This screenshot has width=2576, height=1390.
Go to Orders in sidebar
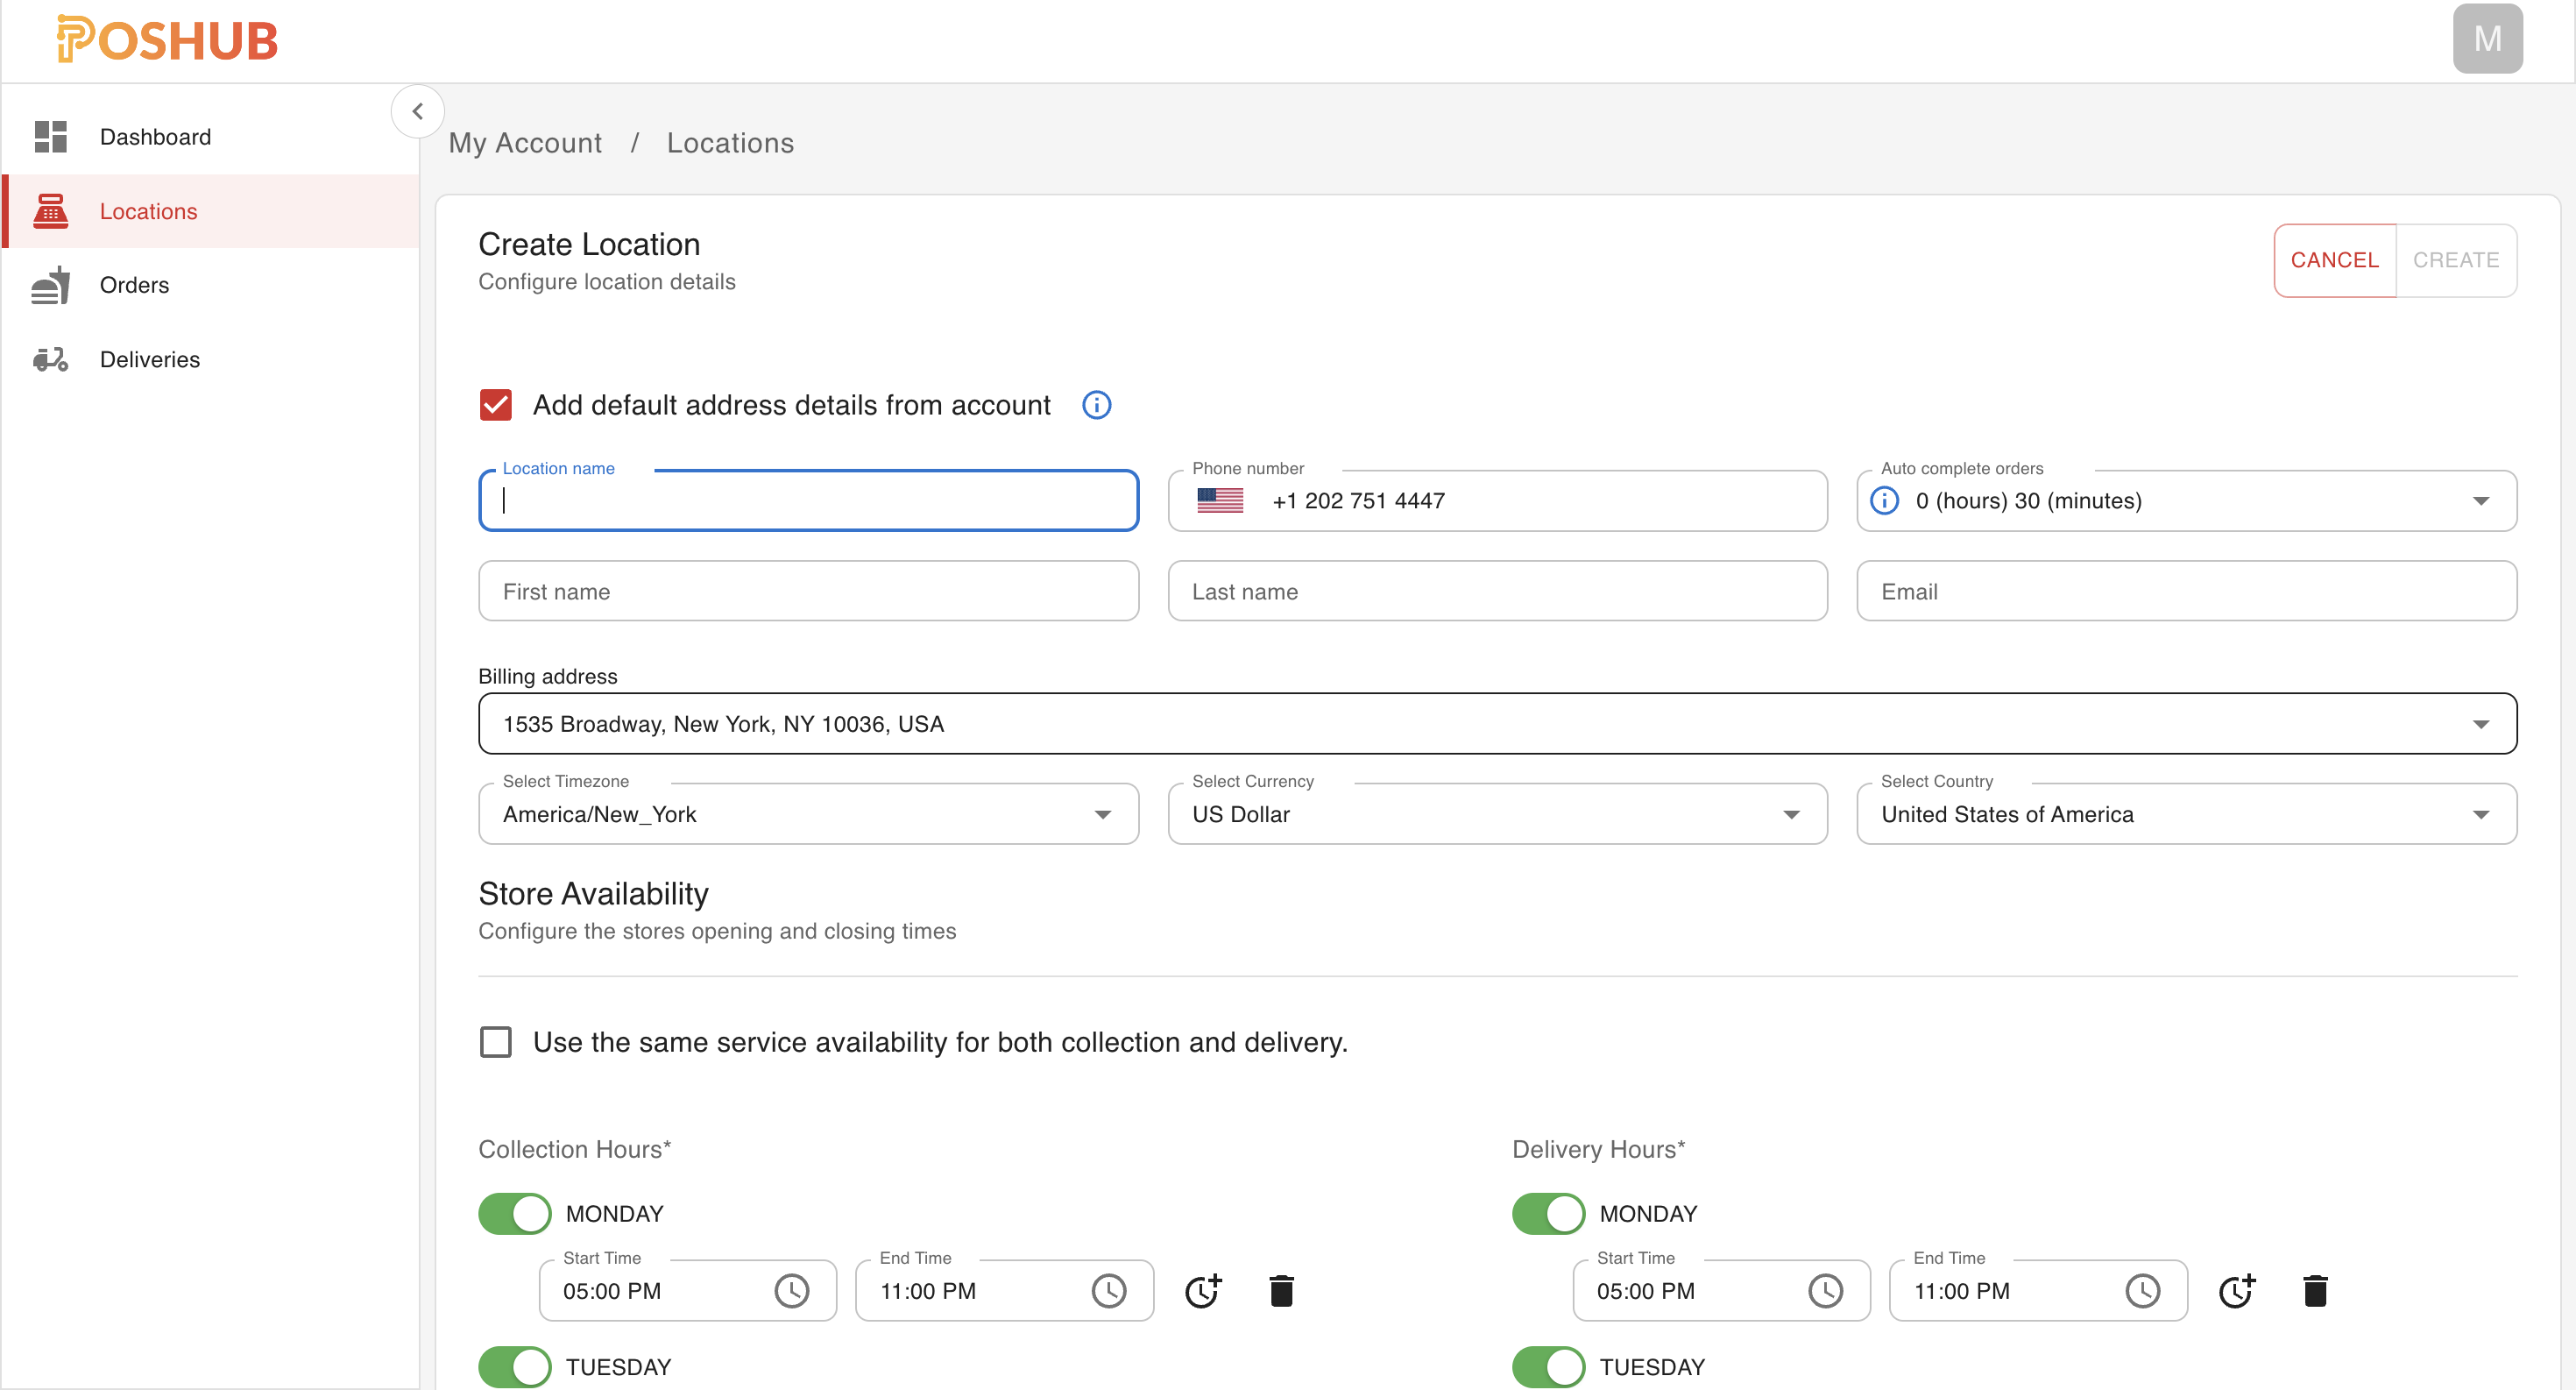134,285
